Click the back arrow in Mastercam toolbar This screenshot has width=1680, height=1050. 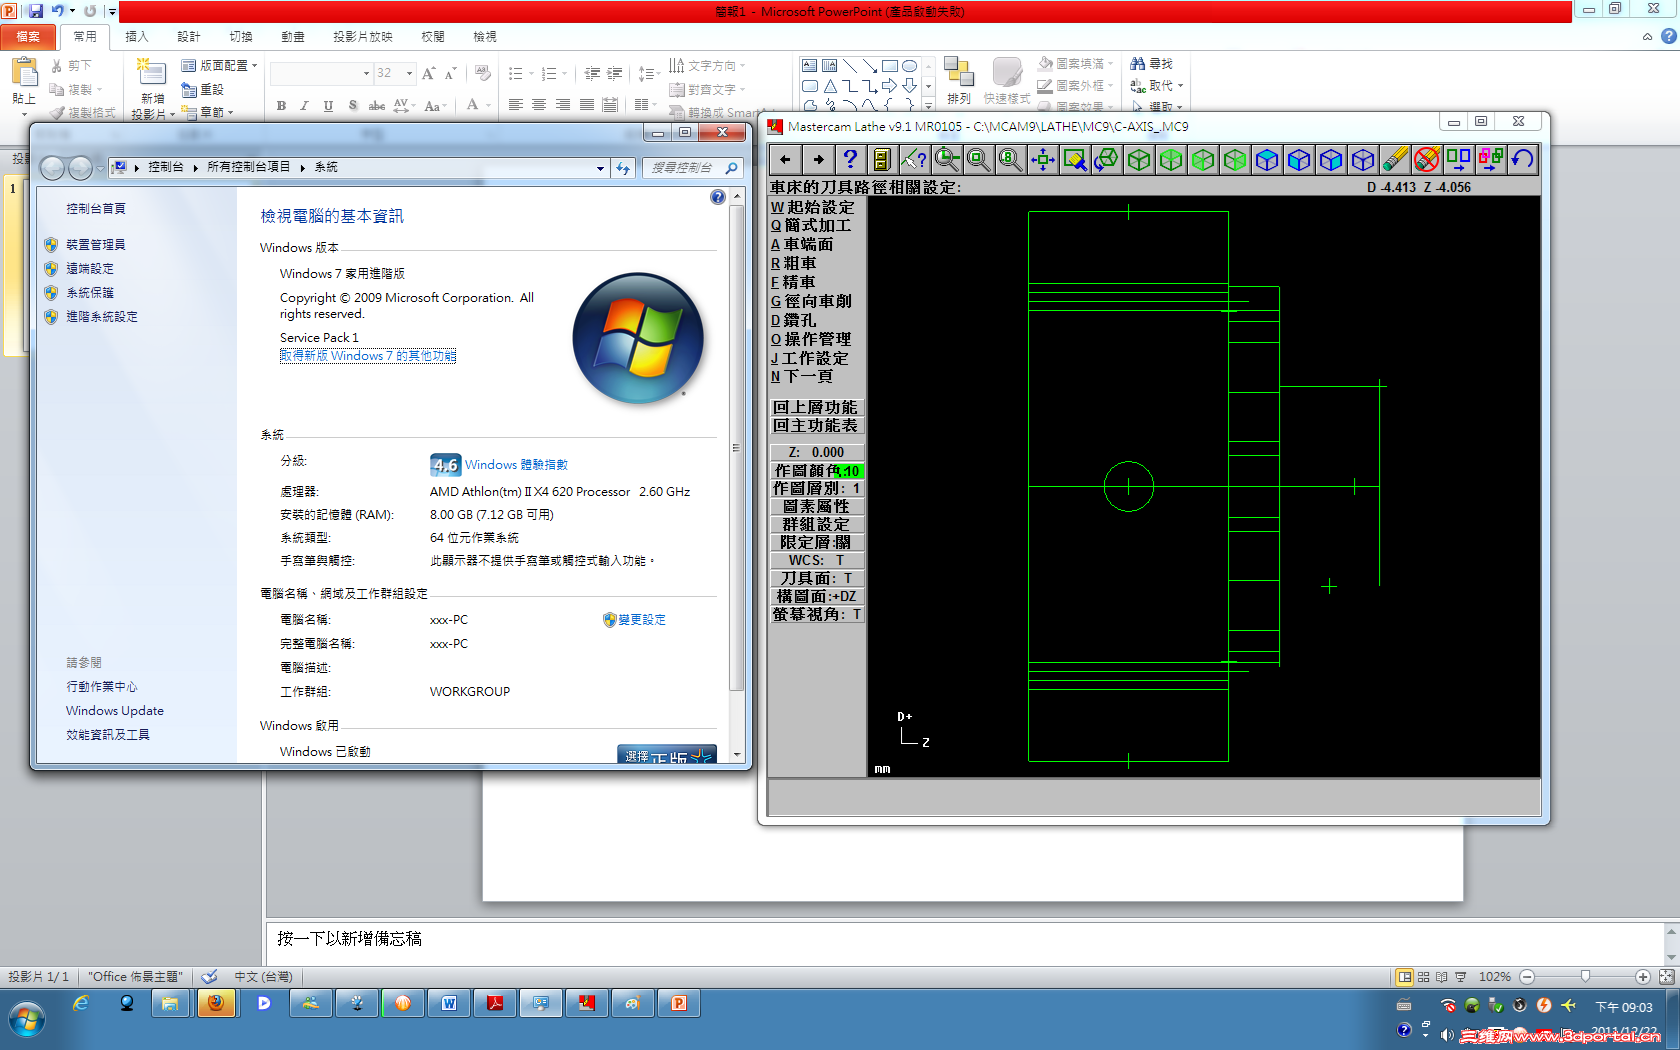pyautogui.click(x=785, y=159)
